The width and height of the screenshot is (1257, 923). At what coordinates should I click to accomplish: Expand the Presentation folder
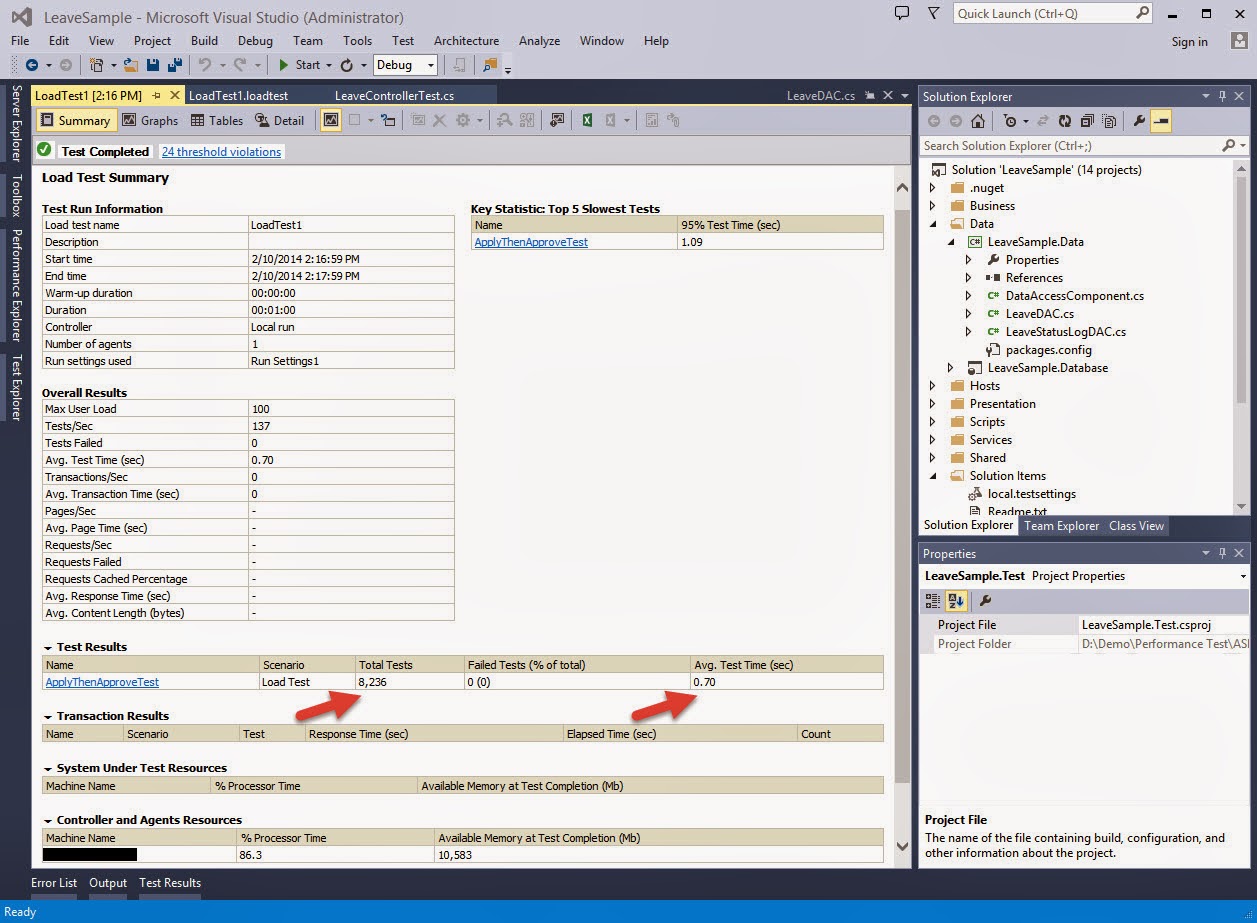pyautogui.click(x=933, y=404)
